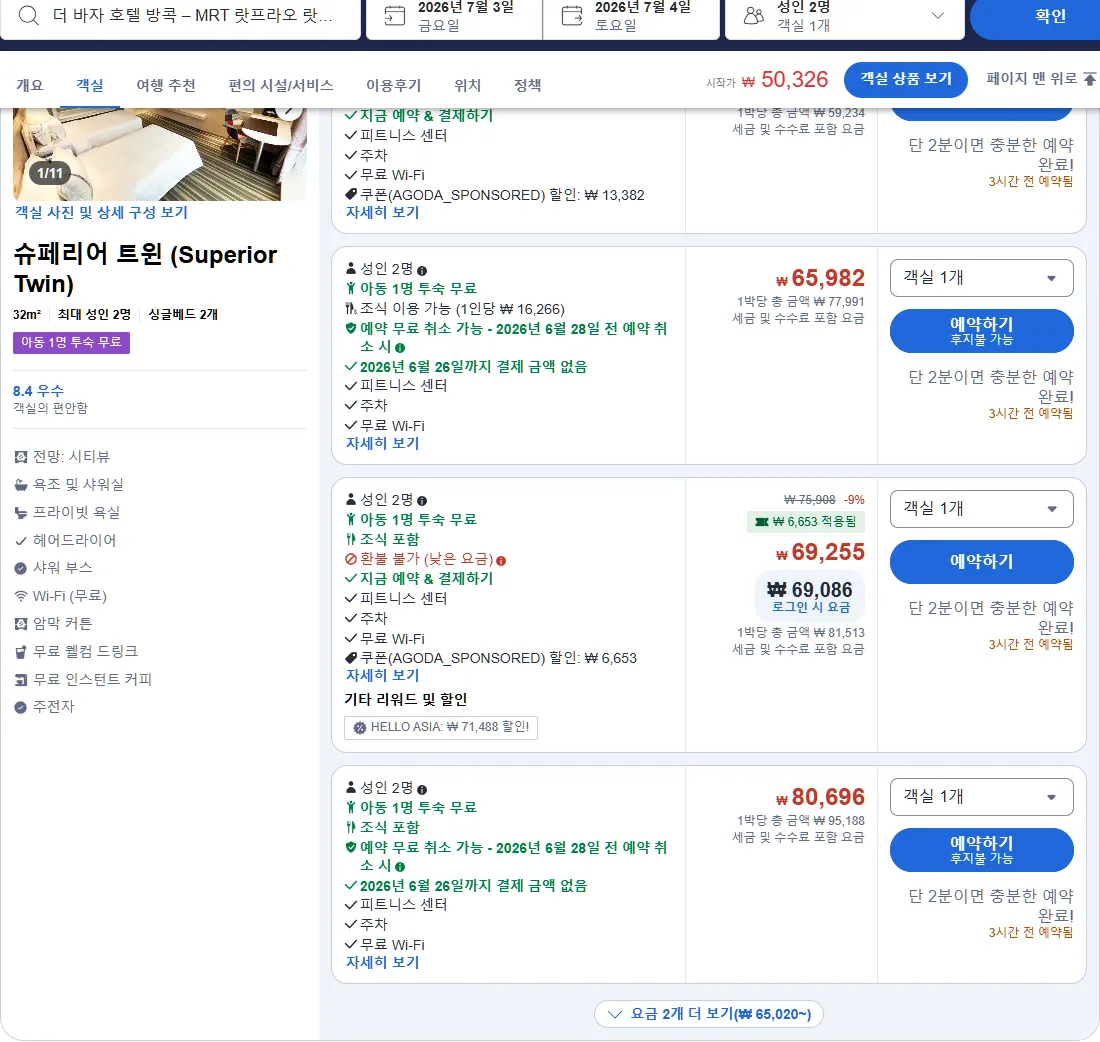Book the ₩65,982 room with 예약하기

(981, 330)
